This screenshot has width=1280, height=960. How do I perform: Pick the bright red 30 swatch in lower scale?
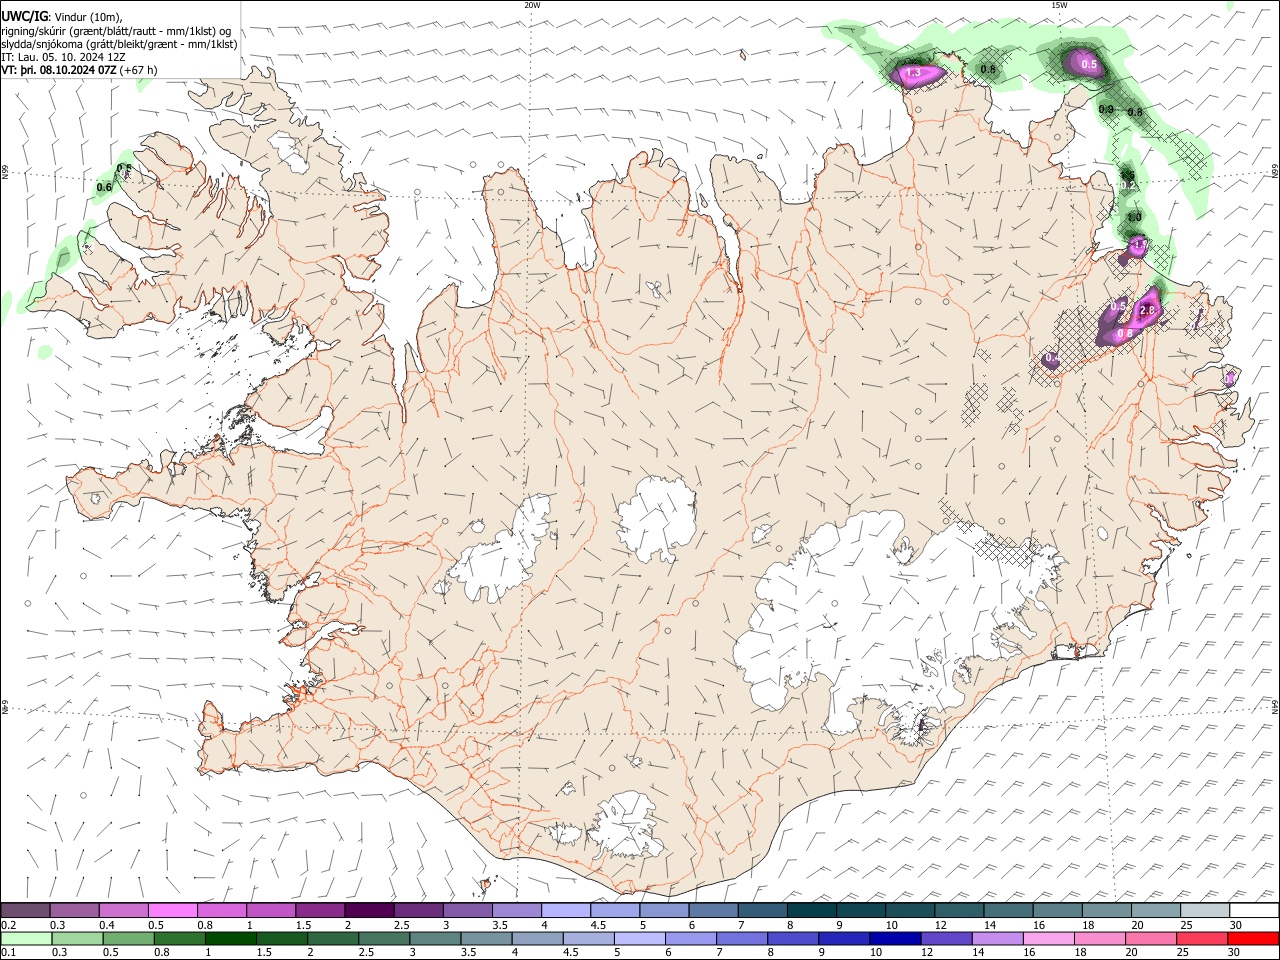click(x=1253, y=938)
